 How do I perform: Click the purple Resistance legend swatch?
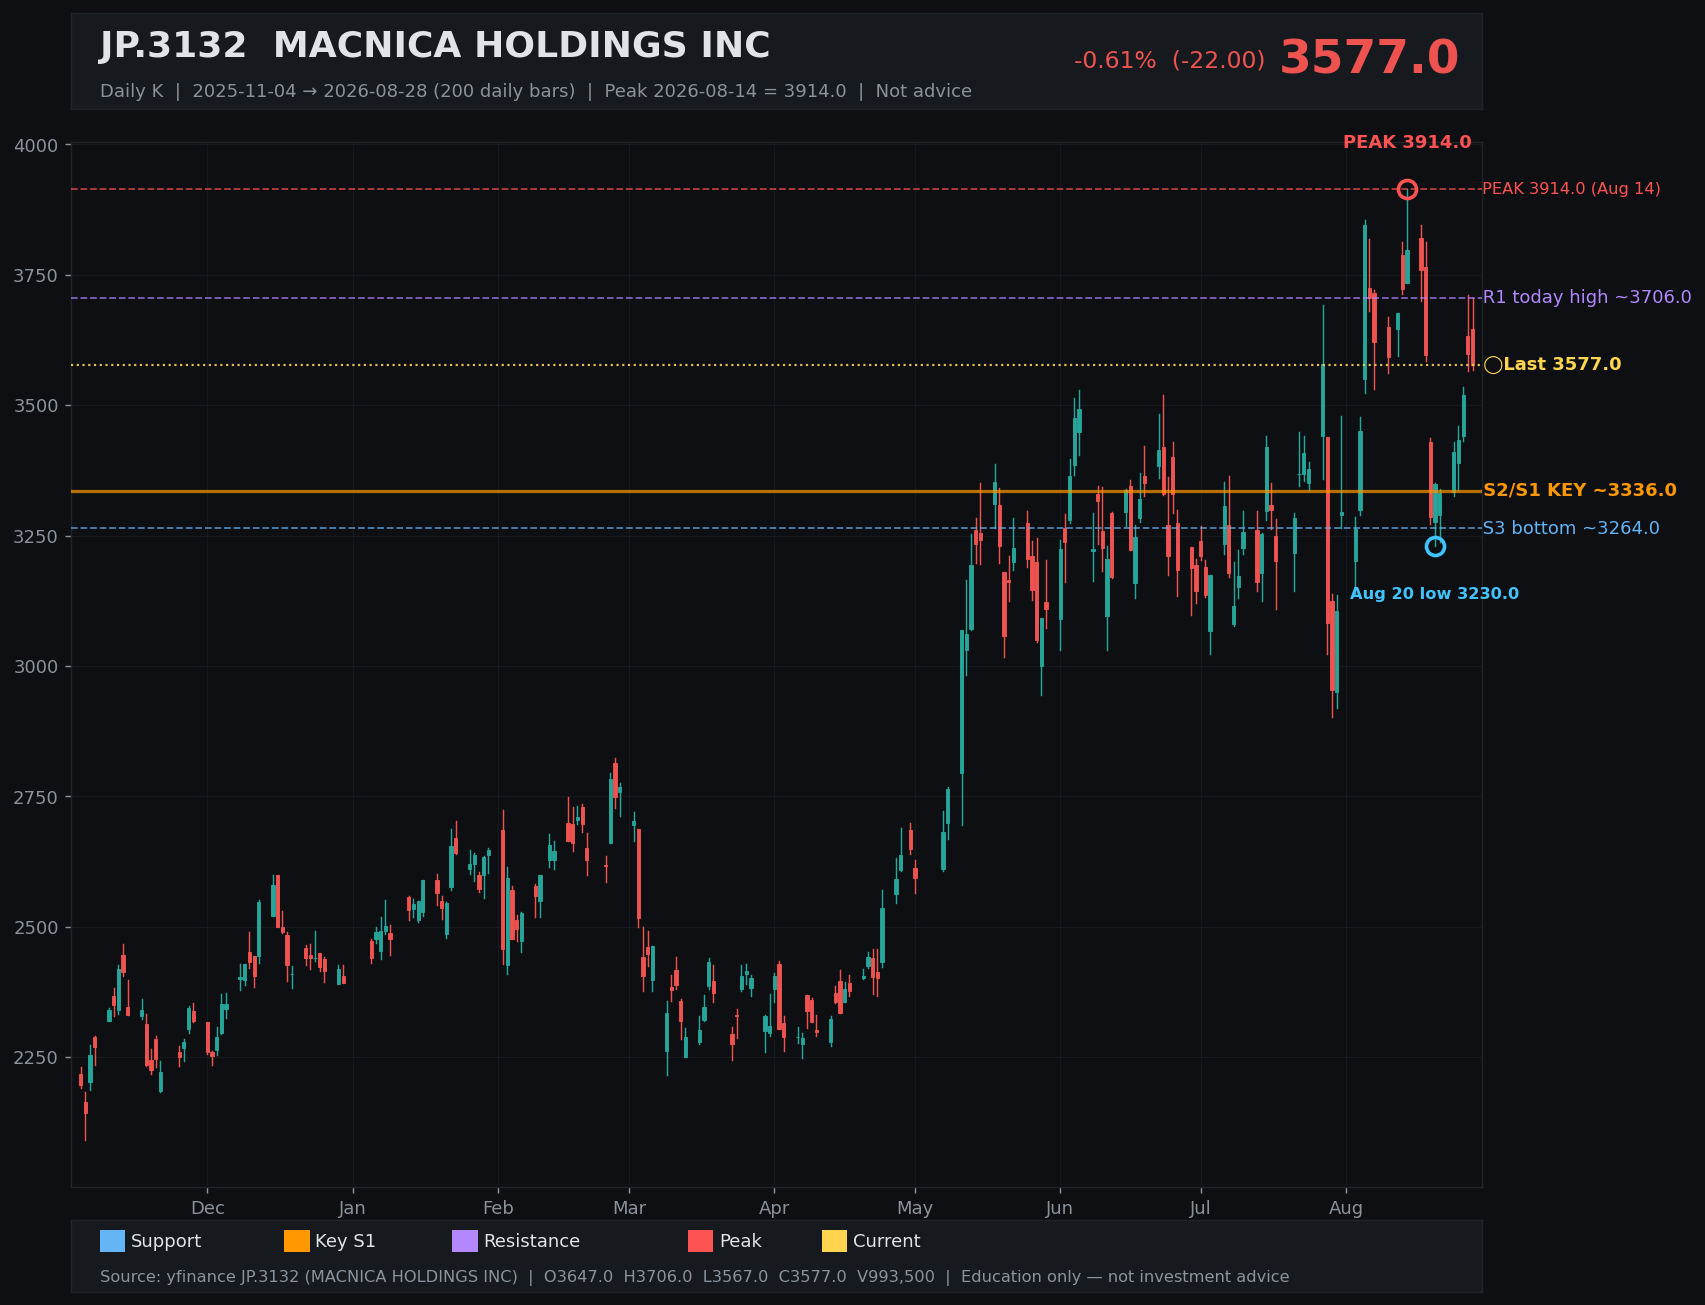click(x=465, y=1241)
